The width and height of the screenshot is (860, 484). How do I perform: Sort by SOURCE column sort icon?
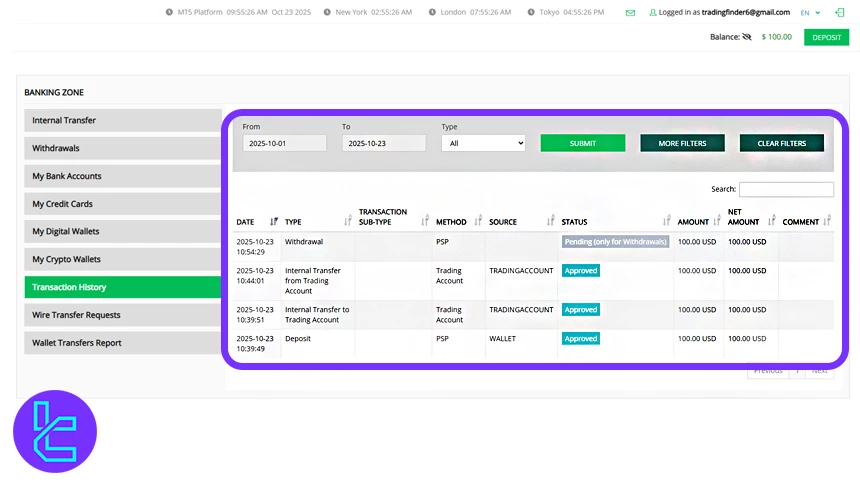tap(551, 221)
